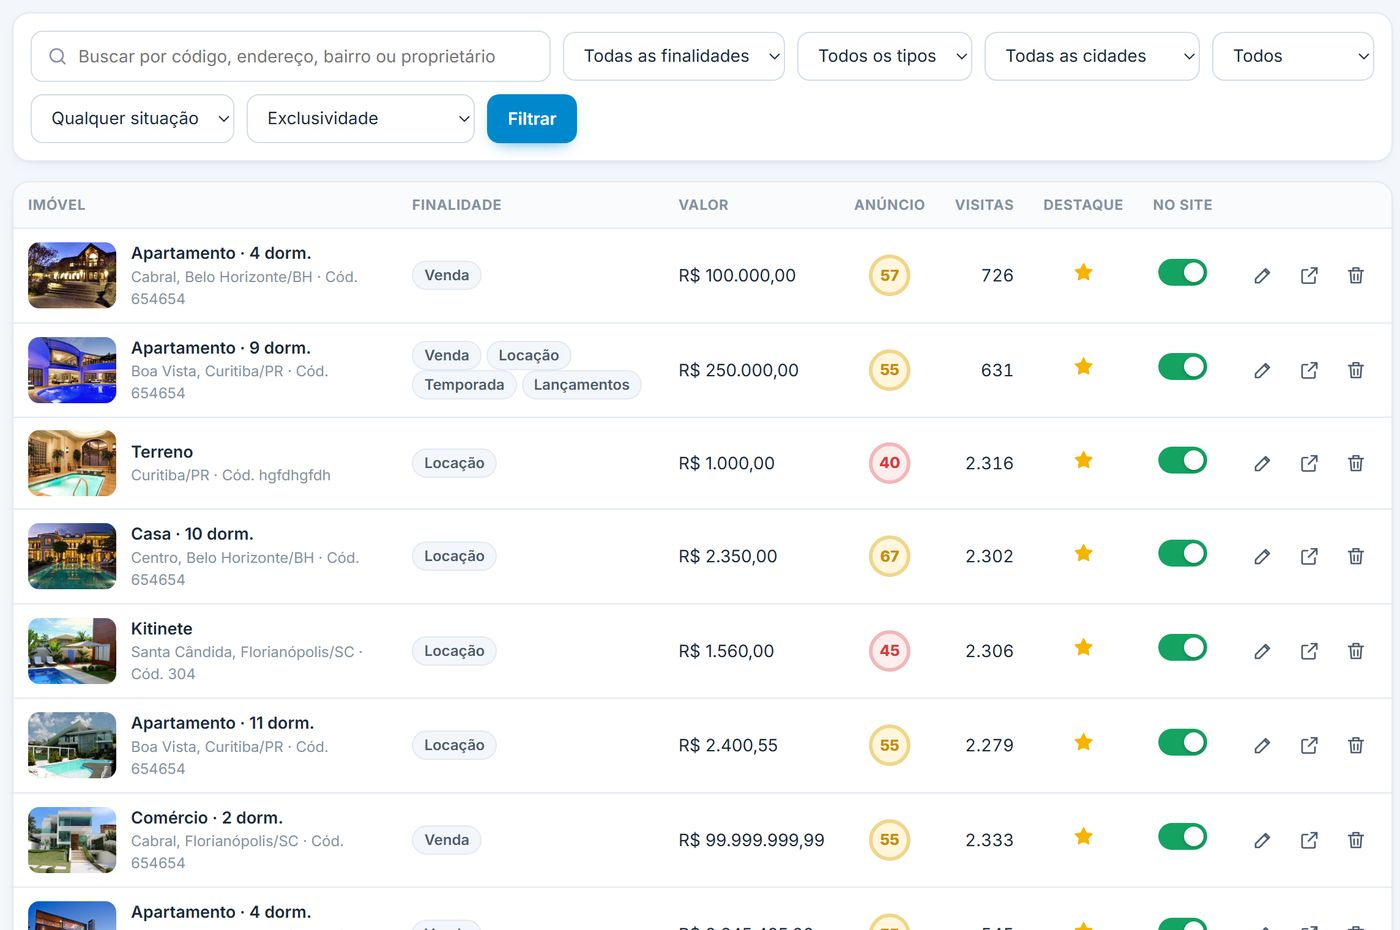The height and width of the screenshot is (930, 1400).
Task: Disable site visibility for Apartamento 9 dorm.
Action: 1182,367
